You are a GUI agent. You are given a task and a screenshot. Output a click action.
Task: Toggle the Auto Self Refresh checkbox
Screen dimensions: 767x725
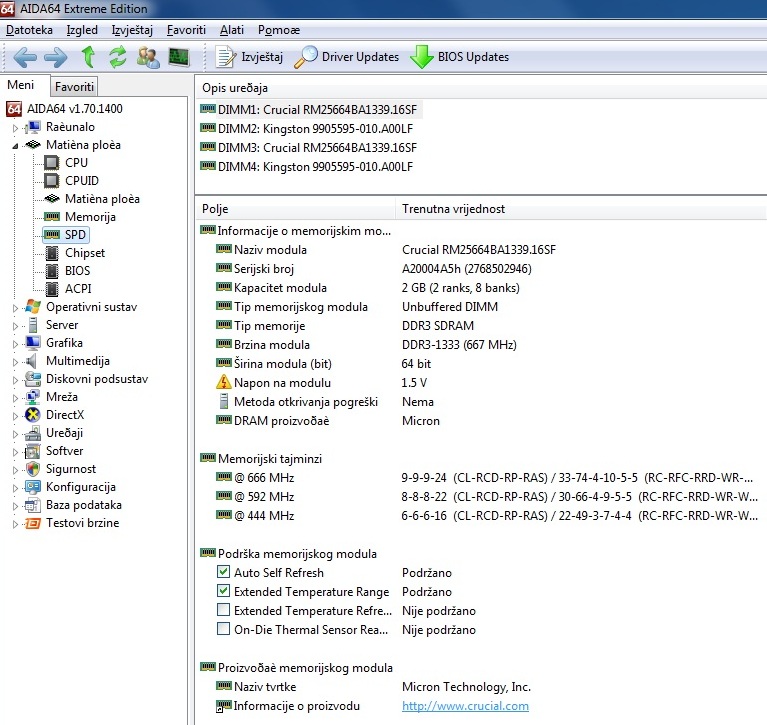pyautogui.click(x=224, y=573)
